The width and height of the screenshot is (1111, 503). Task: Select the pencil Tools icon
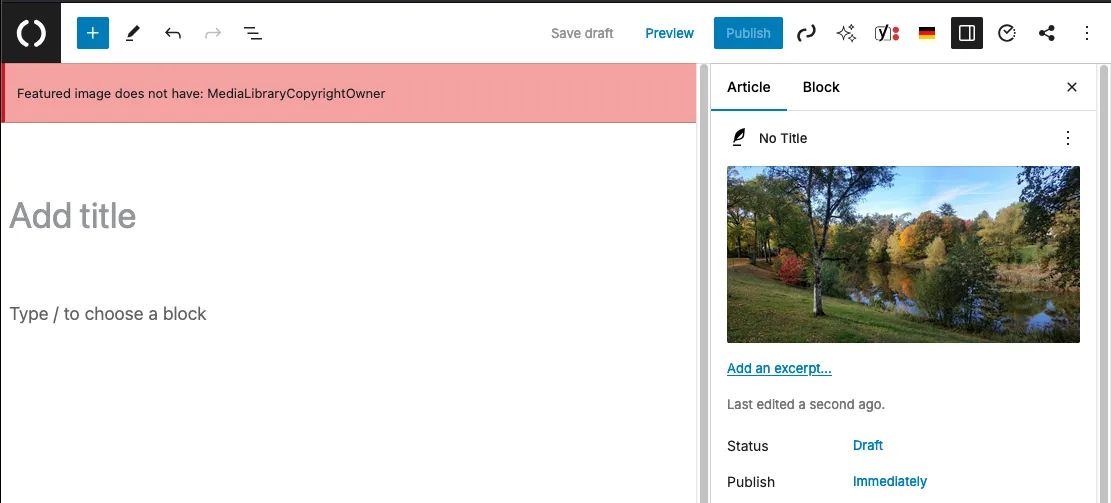(132, 33)
